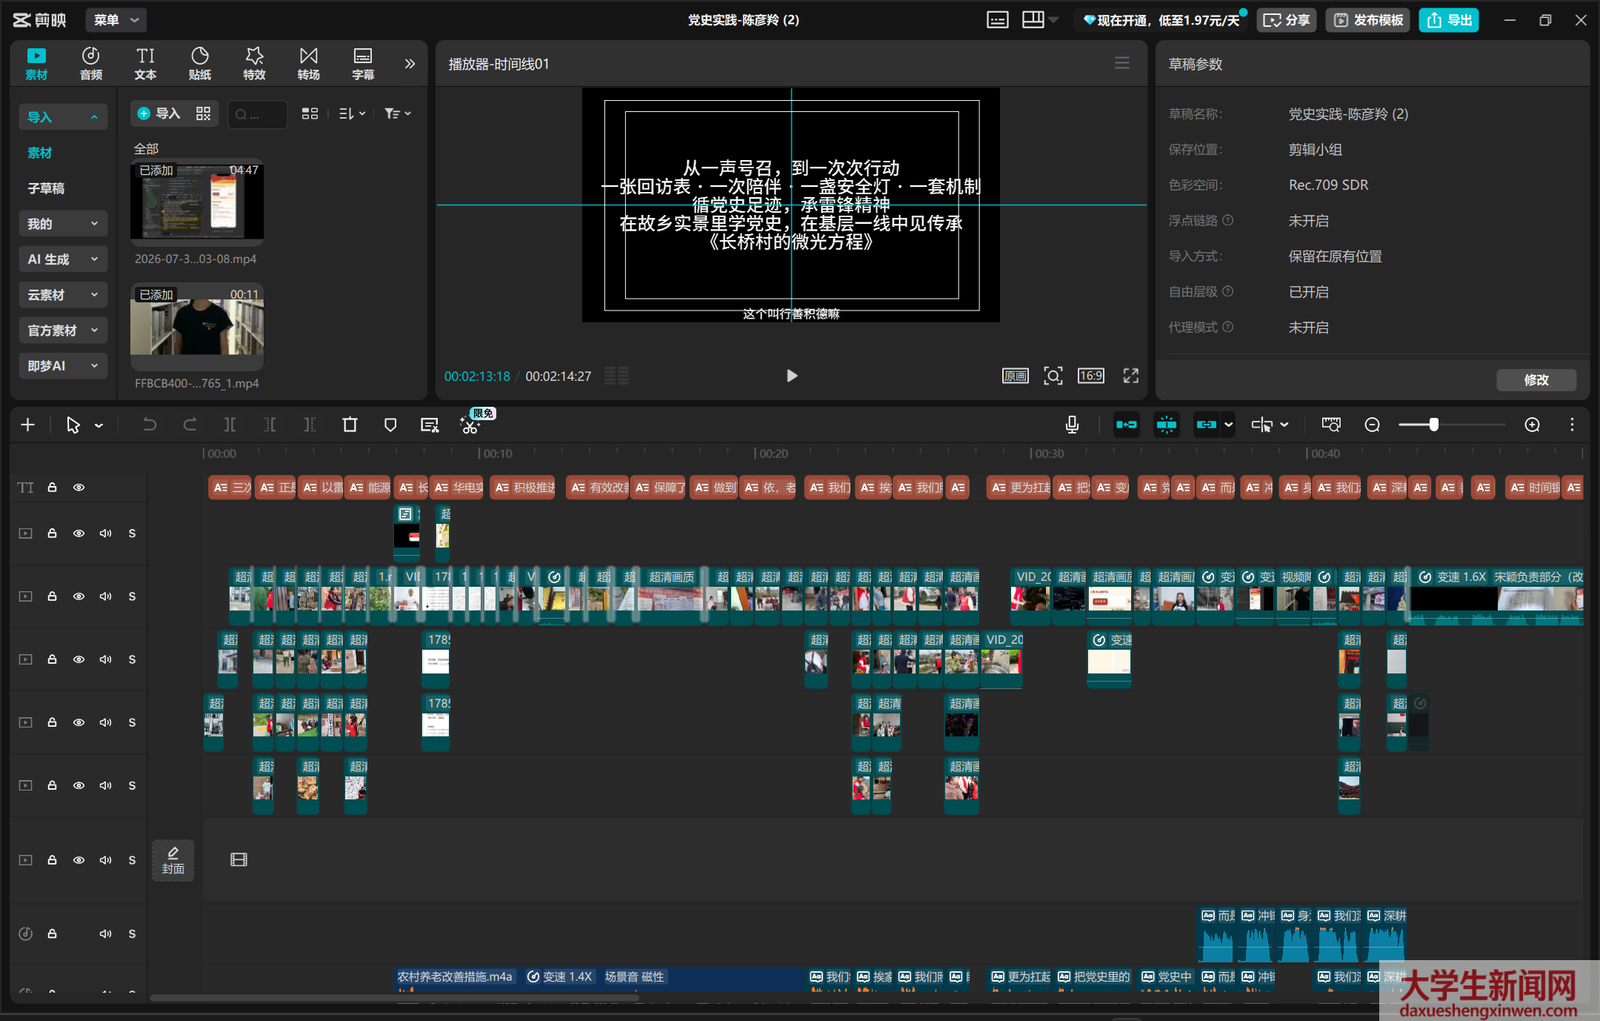Image resolution: width=1600 pixels, height=1021 pixels.
Task: Click the marker shield icon in timeline toolbar
Action: [x=390, y=425]
